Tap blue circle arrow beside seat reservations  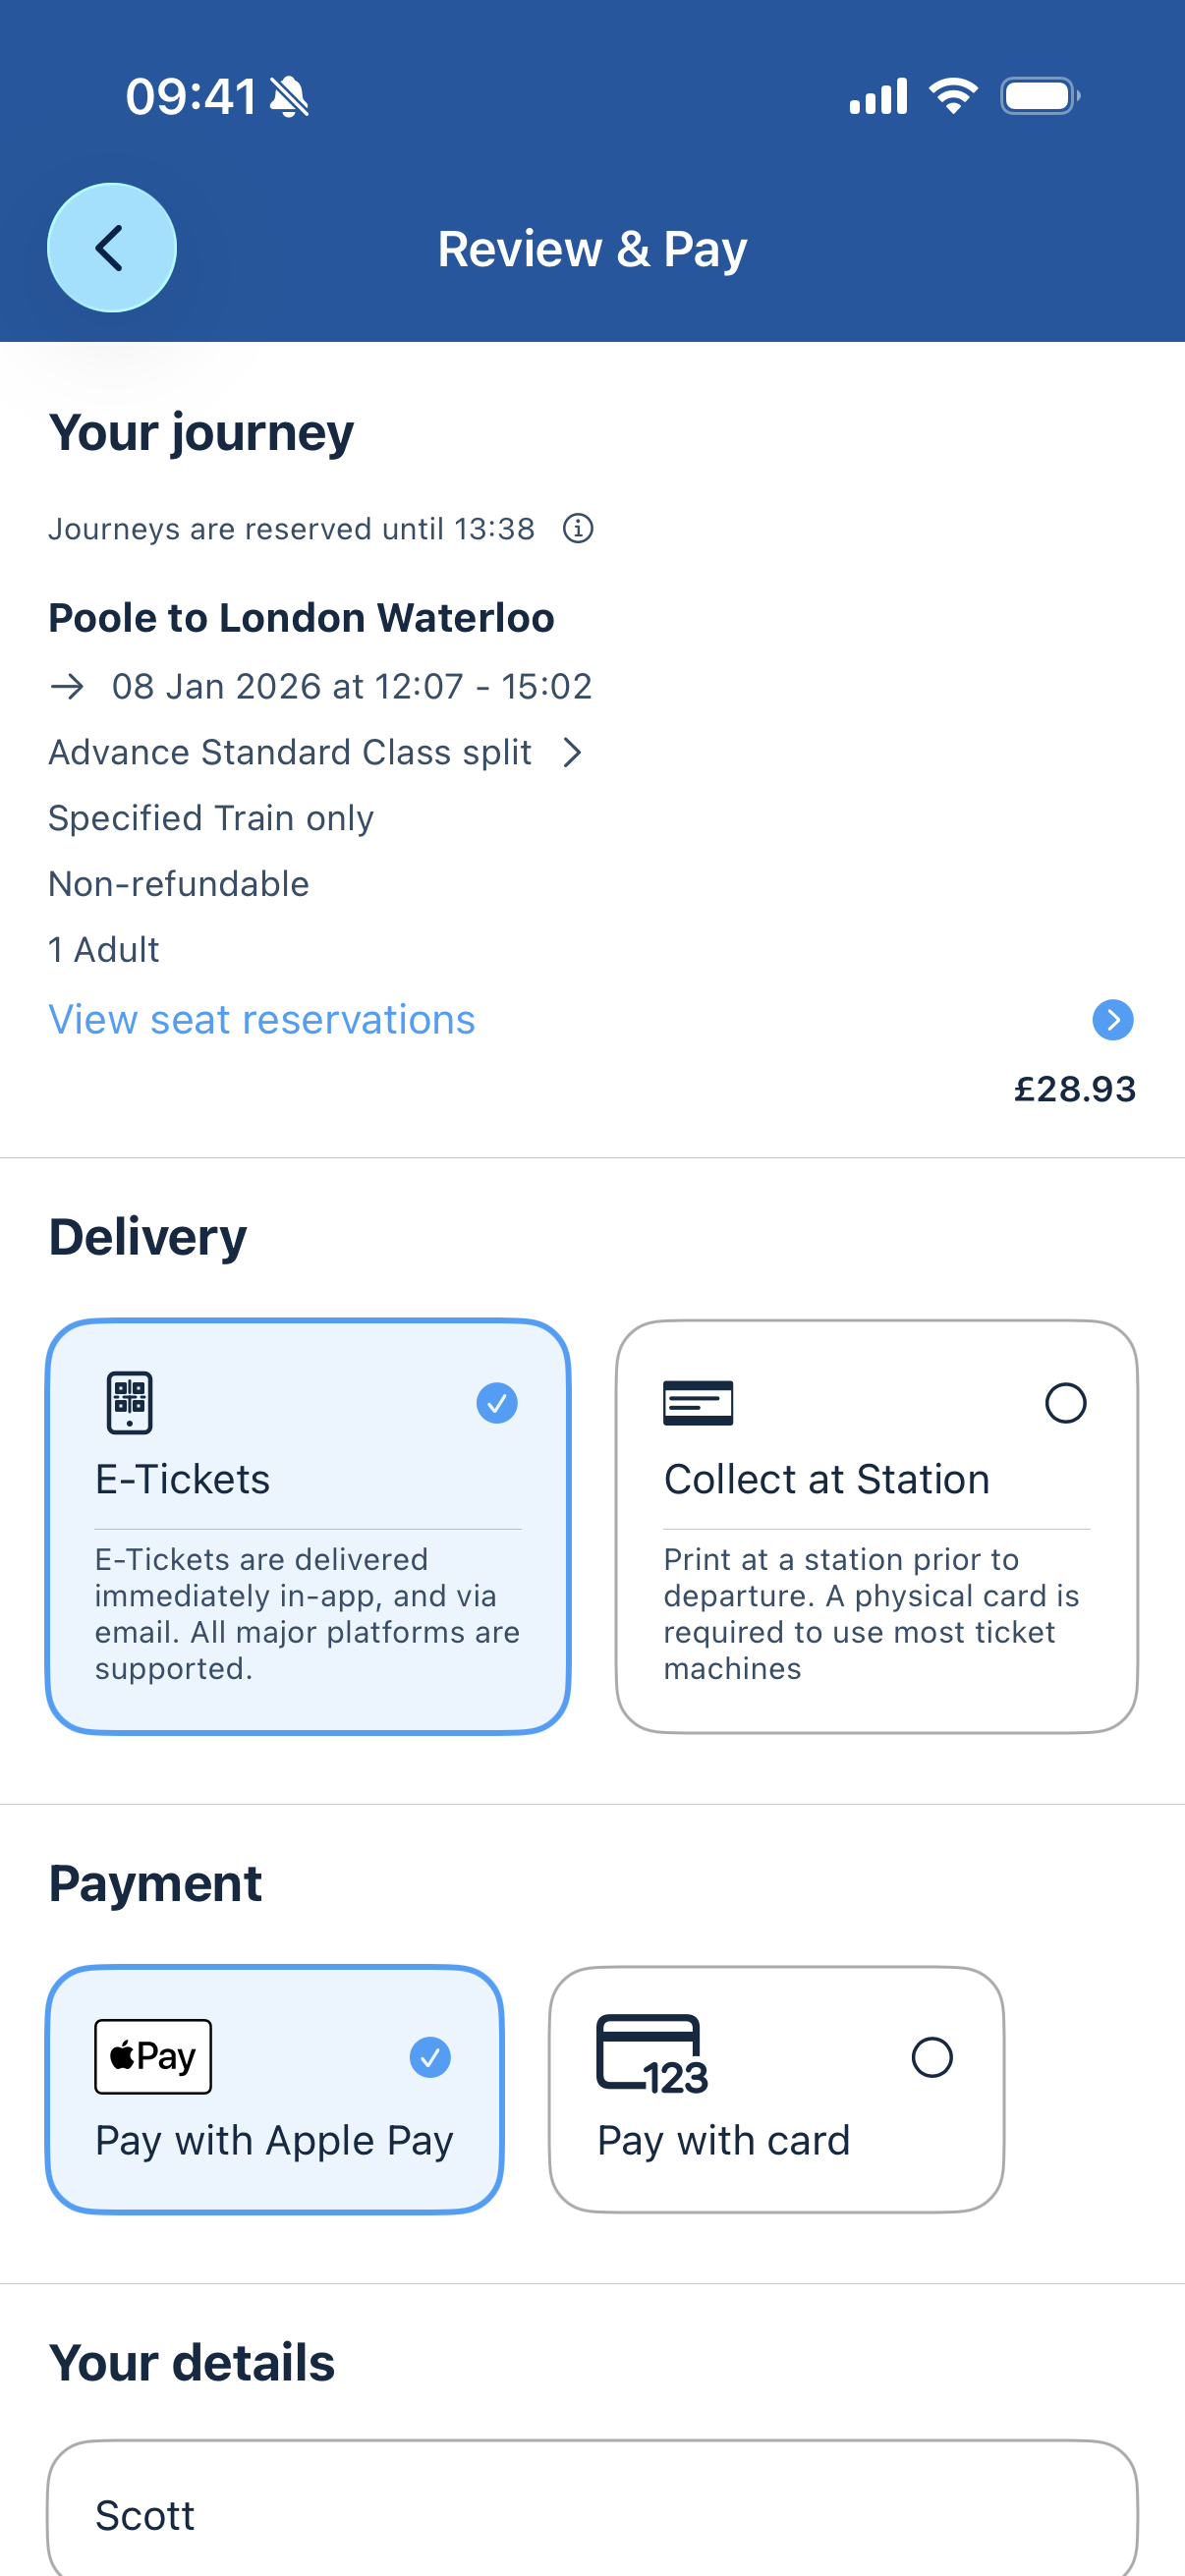(1113, 1020)
